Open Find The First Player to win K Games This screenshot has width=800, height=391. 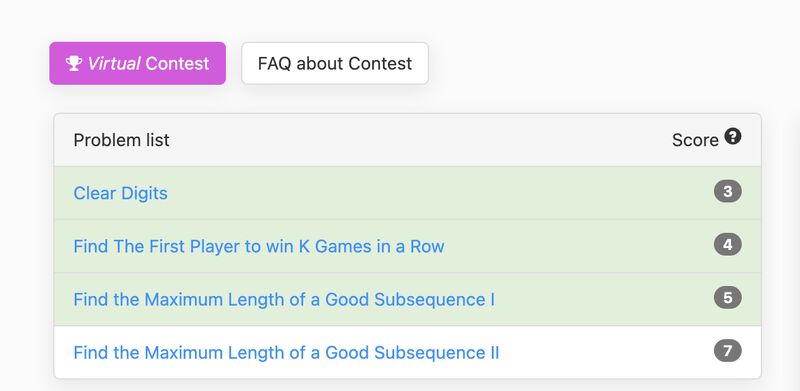[259, 246]
